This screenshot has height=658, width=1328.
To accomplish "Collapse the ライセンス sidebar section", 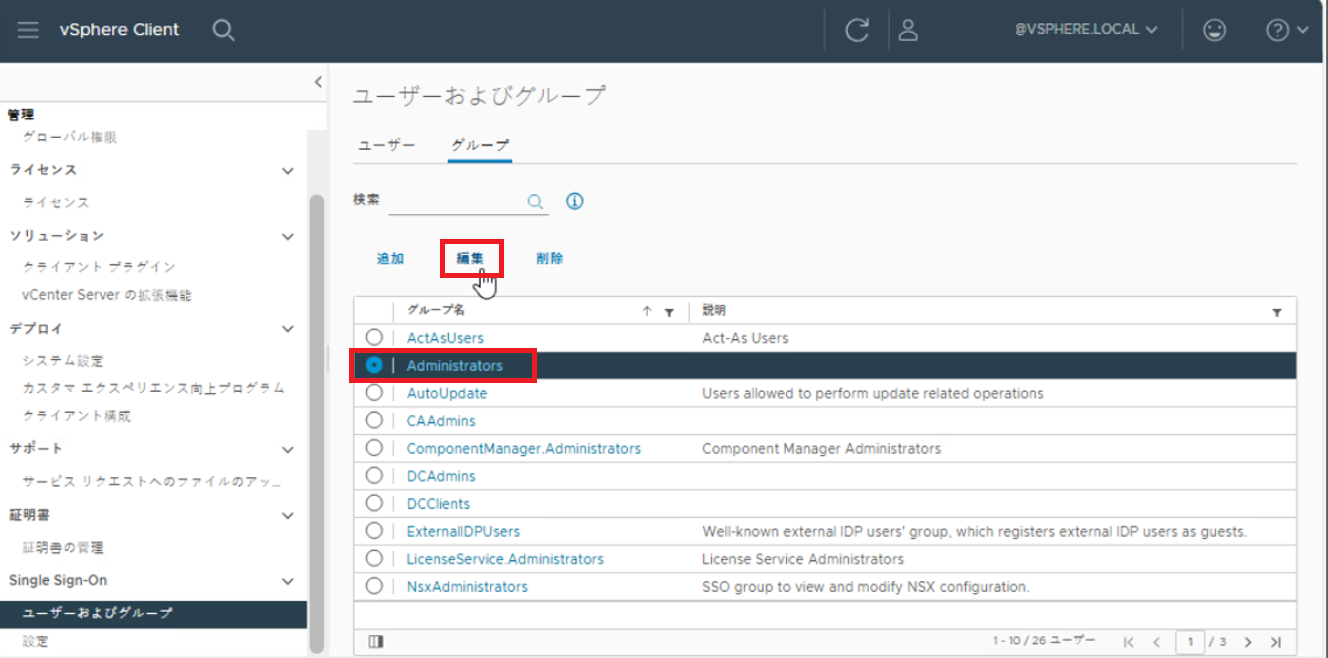I will (288, 171).
